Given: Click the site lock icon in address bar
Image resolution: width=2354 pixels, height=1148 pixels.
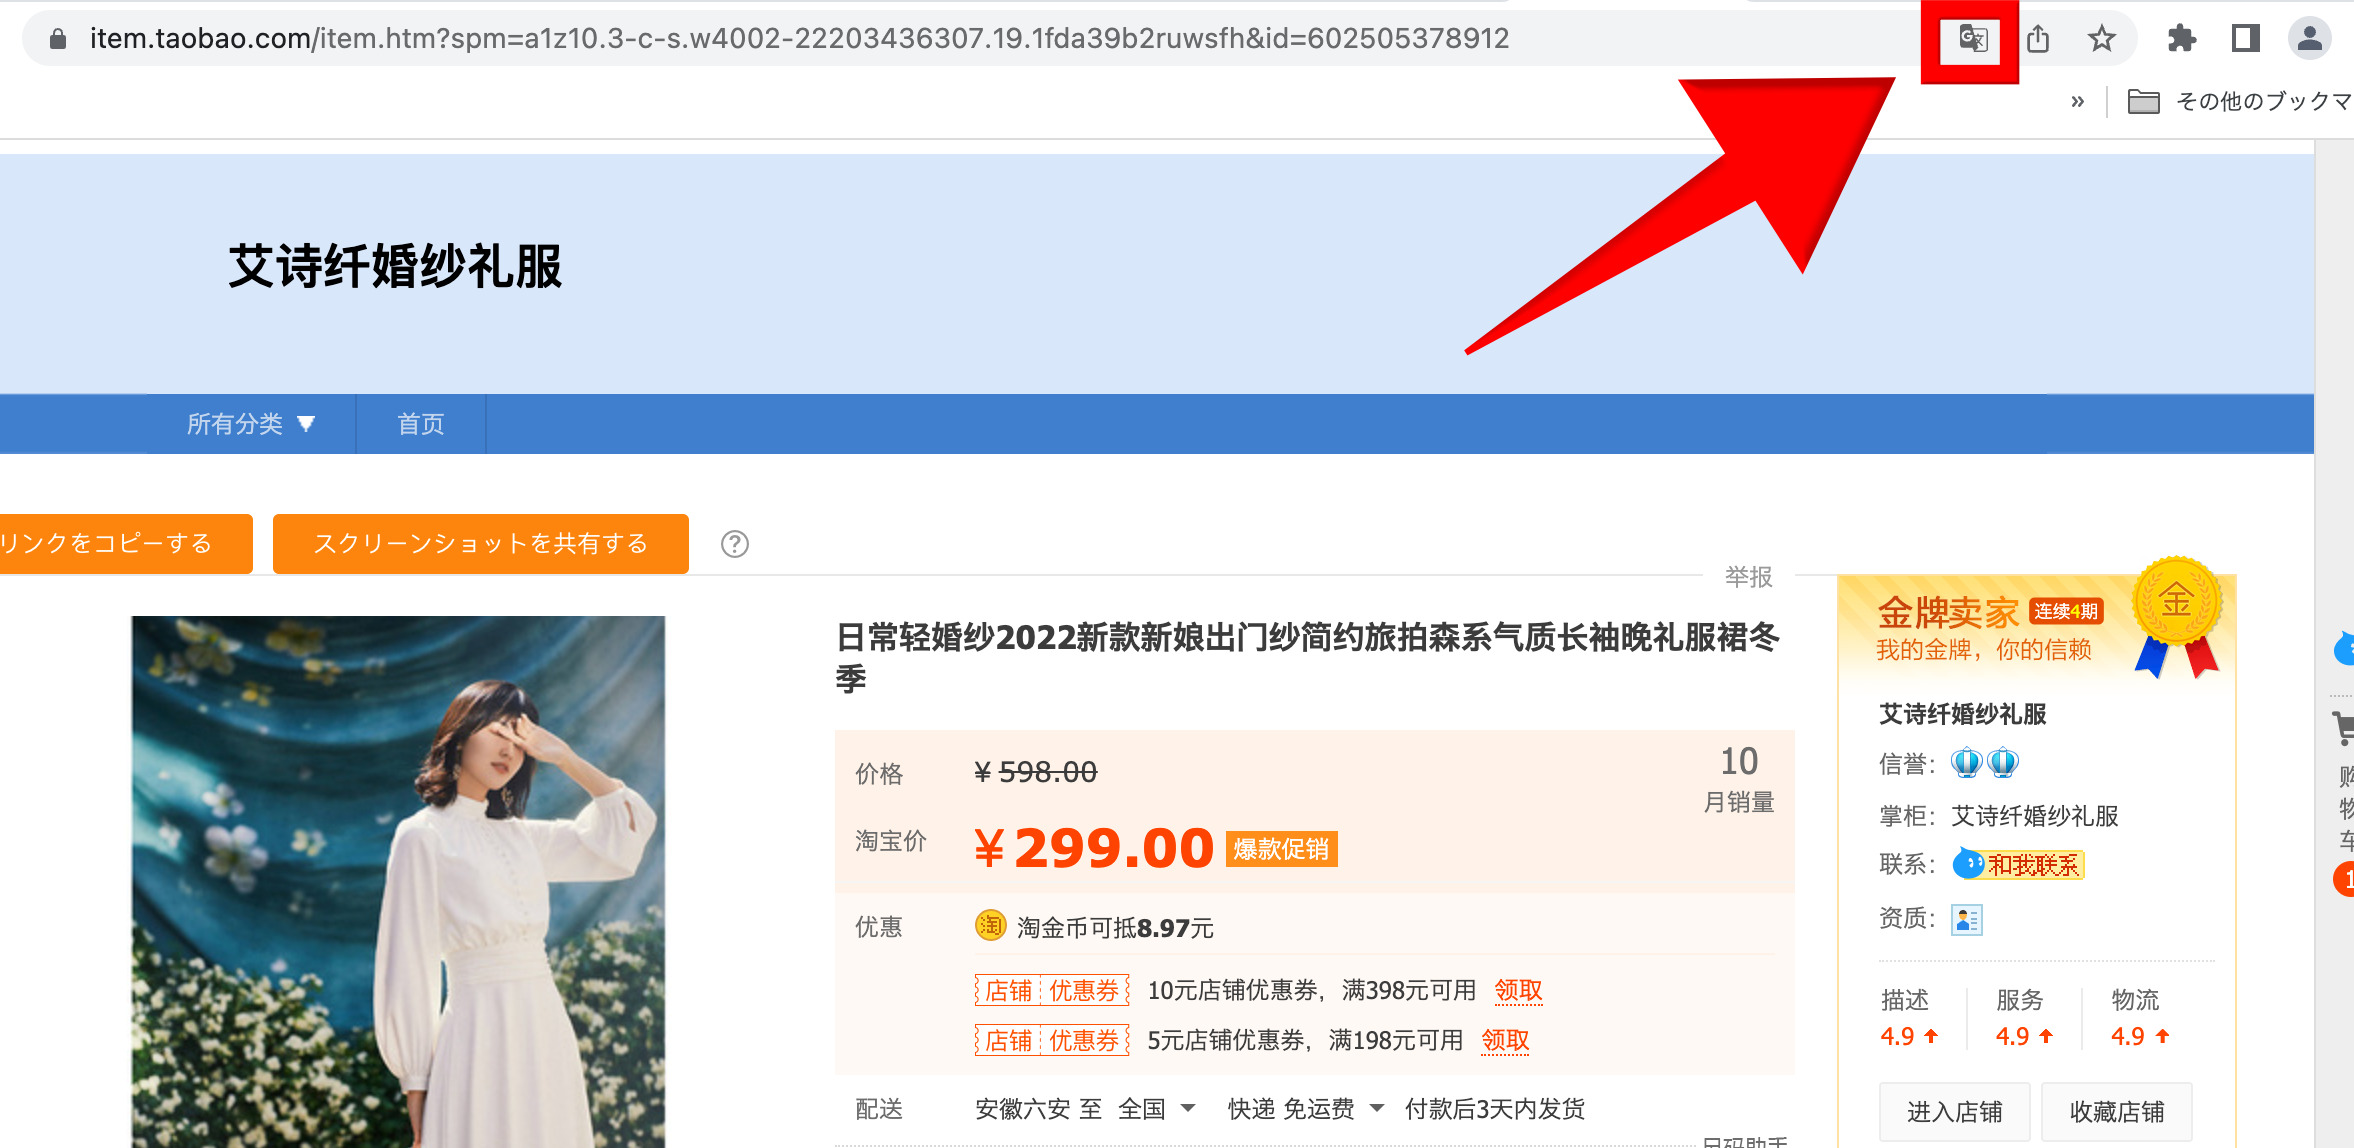Looking at the screenshot, I should pos(58,39).
